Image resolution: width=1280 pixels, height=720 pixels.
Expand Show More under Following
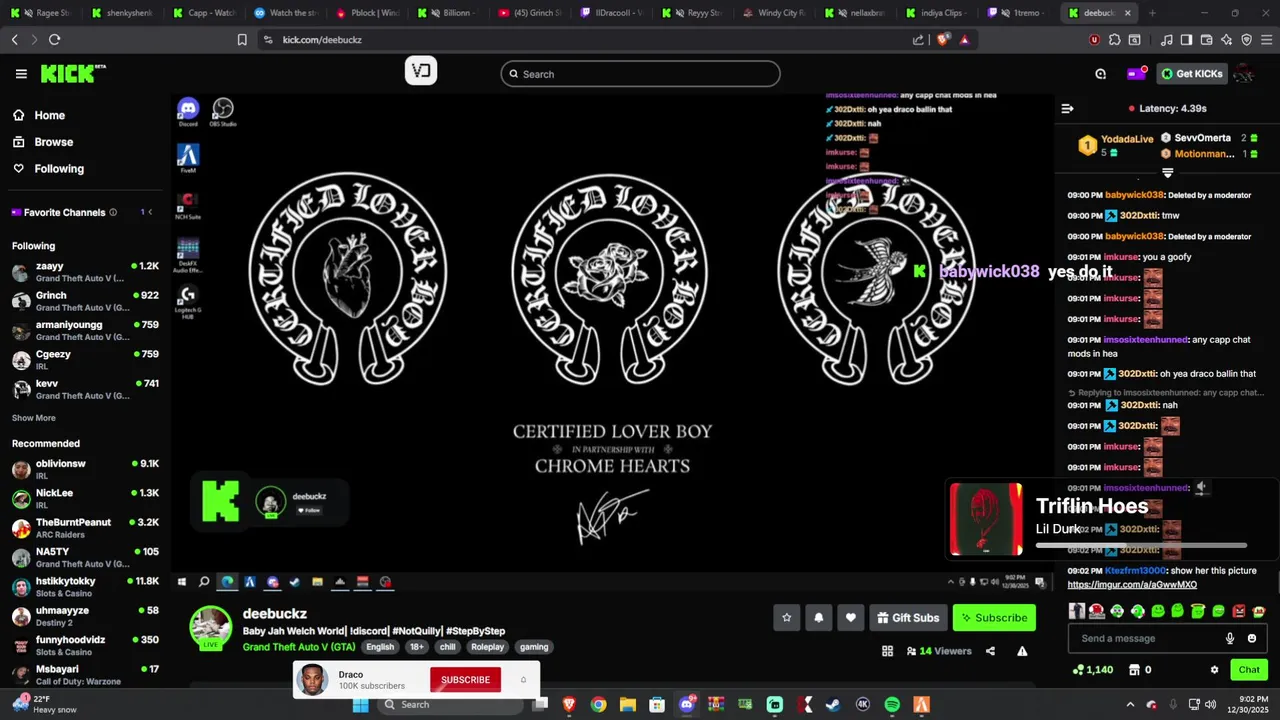34,418
